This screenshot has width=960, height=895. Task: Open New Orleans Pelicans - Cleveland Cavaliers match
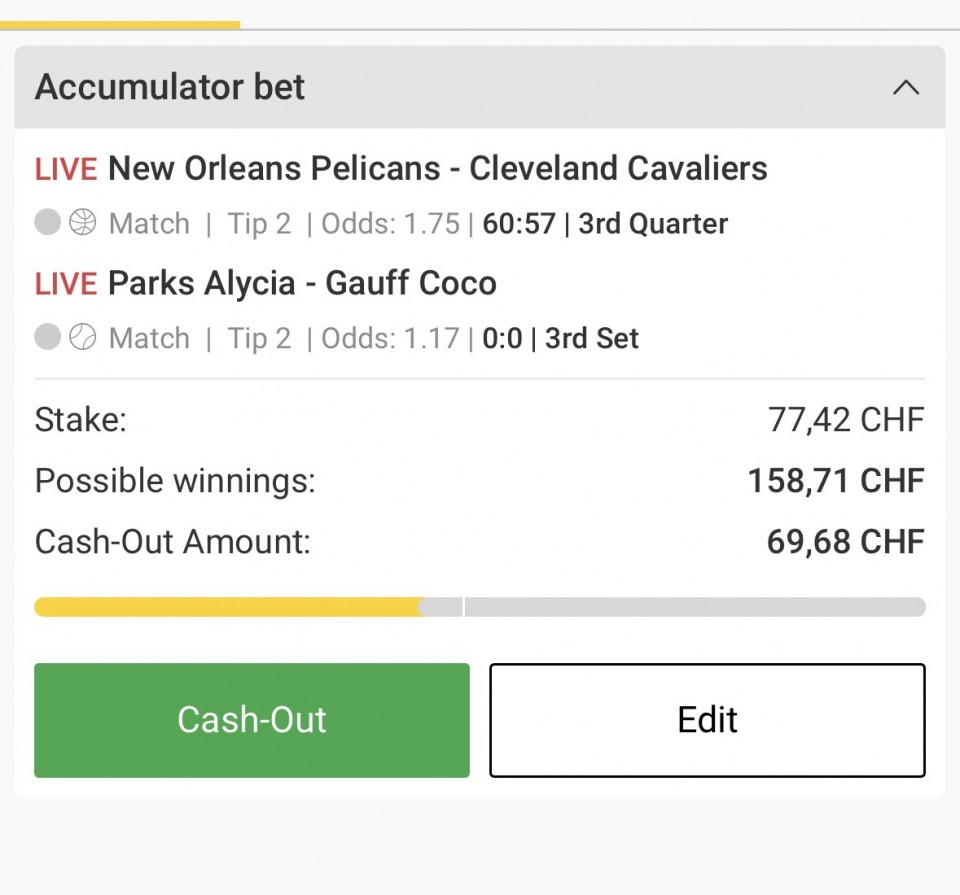point(437,168)
